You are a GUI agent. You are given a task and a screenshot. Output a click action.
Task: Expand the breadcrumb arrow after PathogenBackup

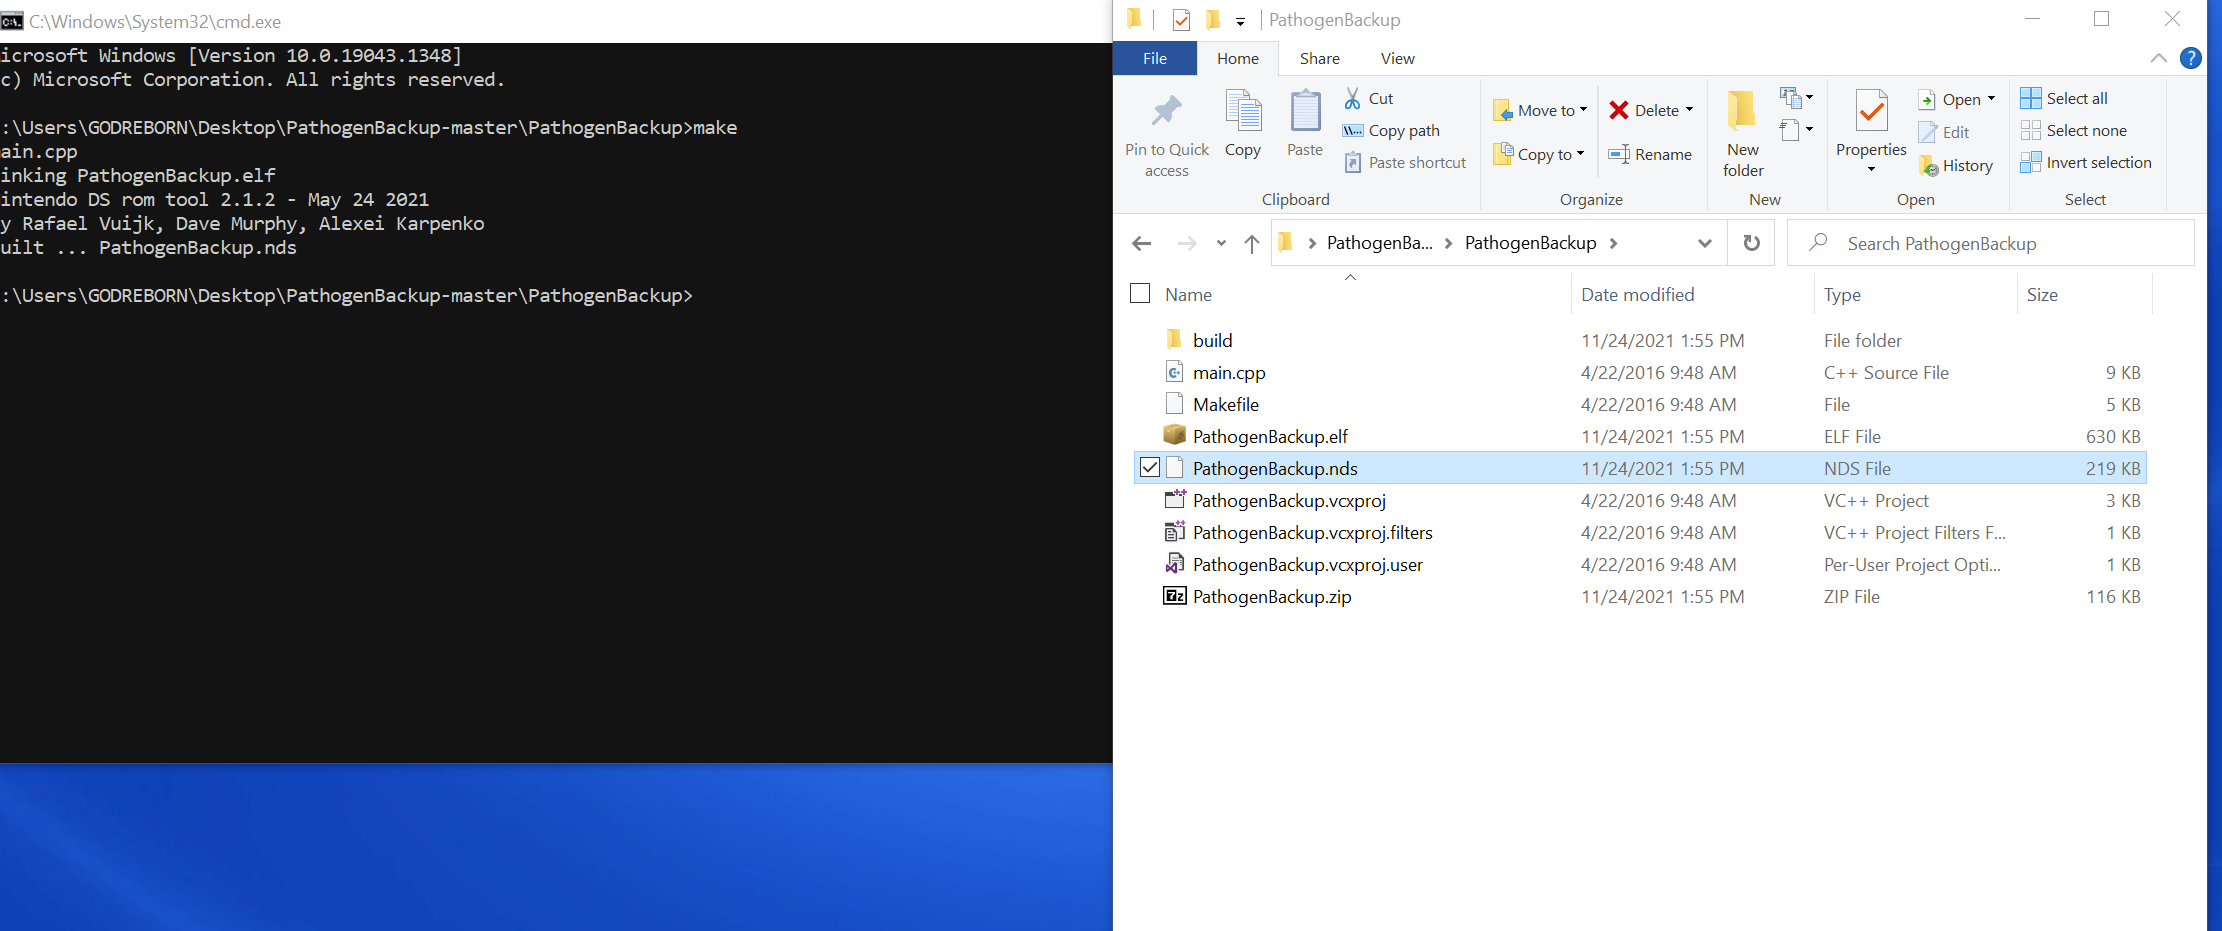(x=1613, y=243)
